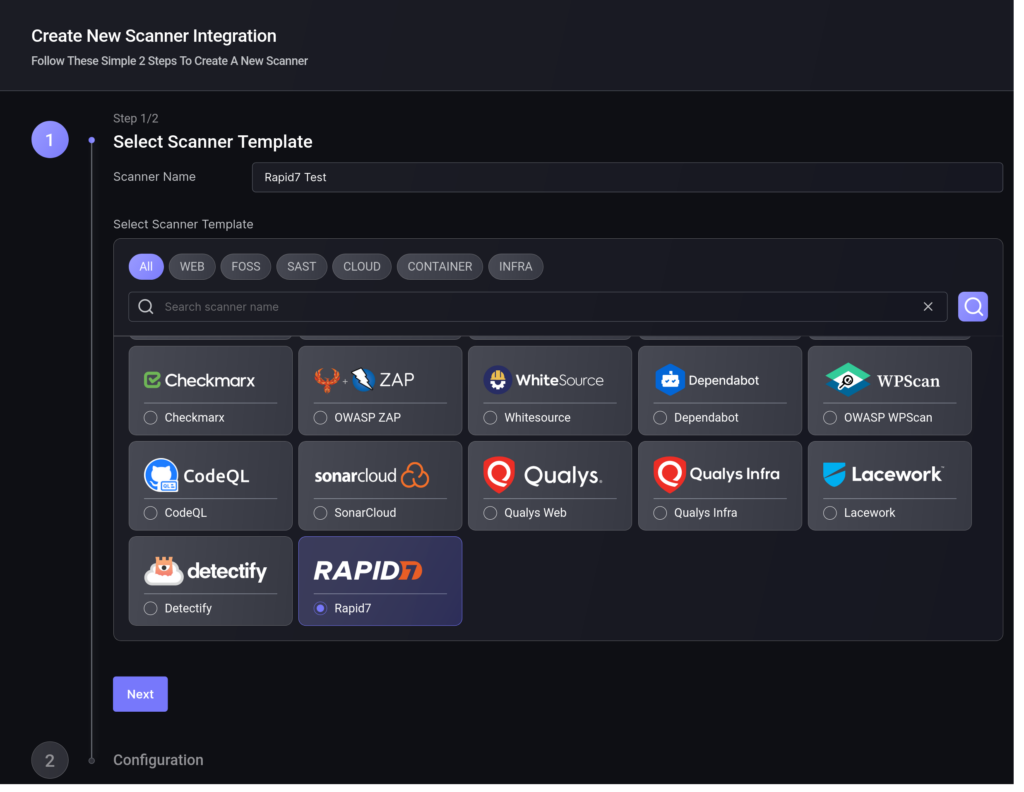The height and width of the screenshot is (792, 1024).
Task: Show All scanner templates filter
Action: pyautogui.click(x=146, y=266)
